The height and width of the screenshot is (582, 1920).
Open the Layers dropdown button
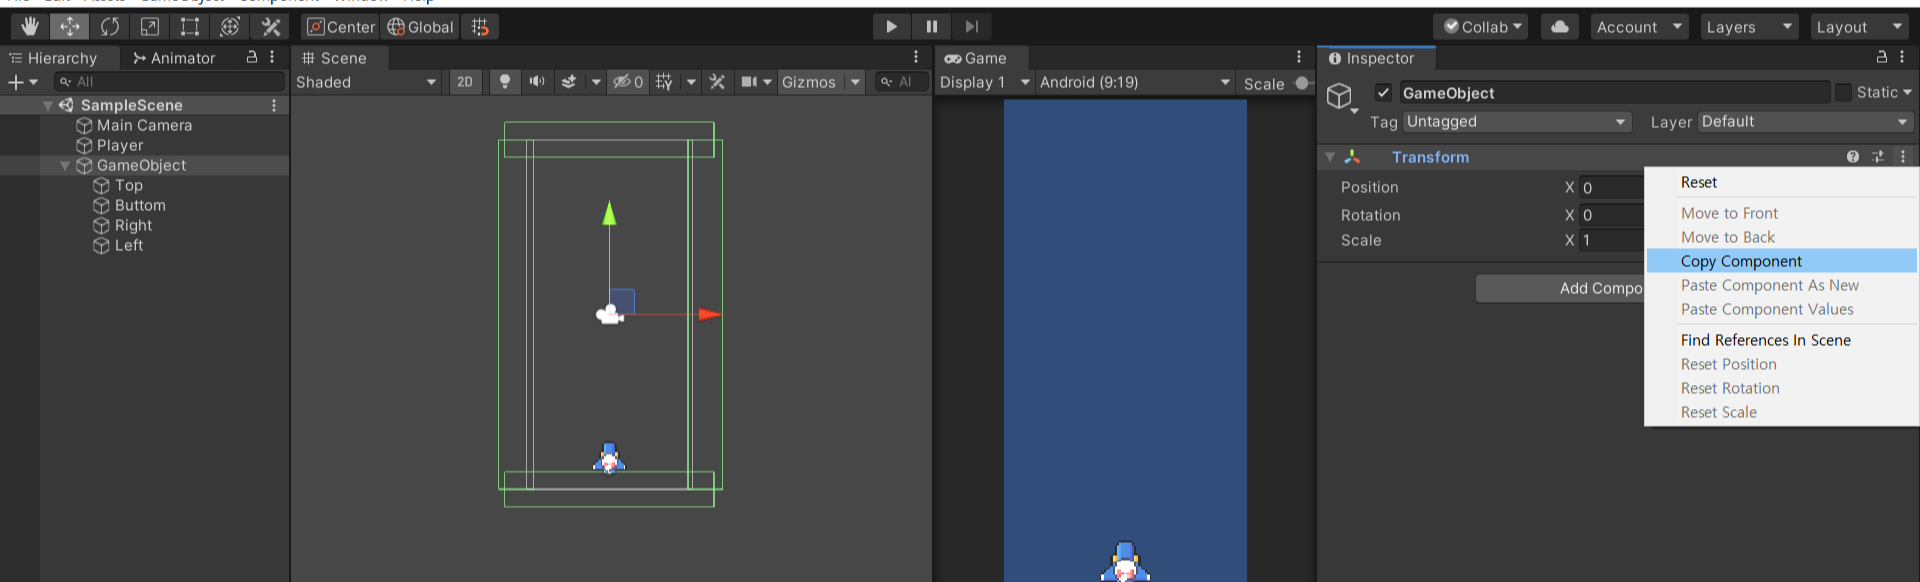[1749, 27]
